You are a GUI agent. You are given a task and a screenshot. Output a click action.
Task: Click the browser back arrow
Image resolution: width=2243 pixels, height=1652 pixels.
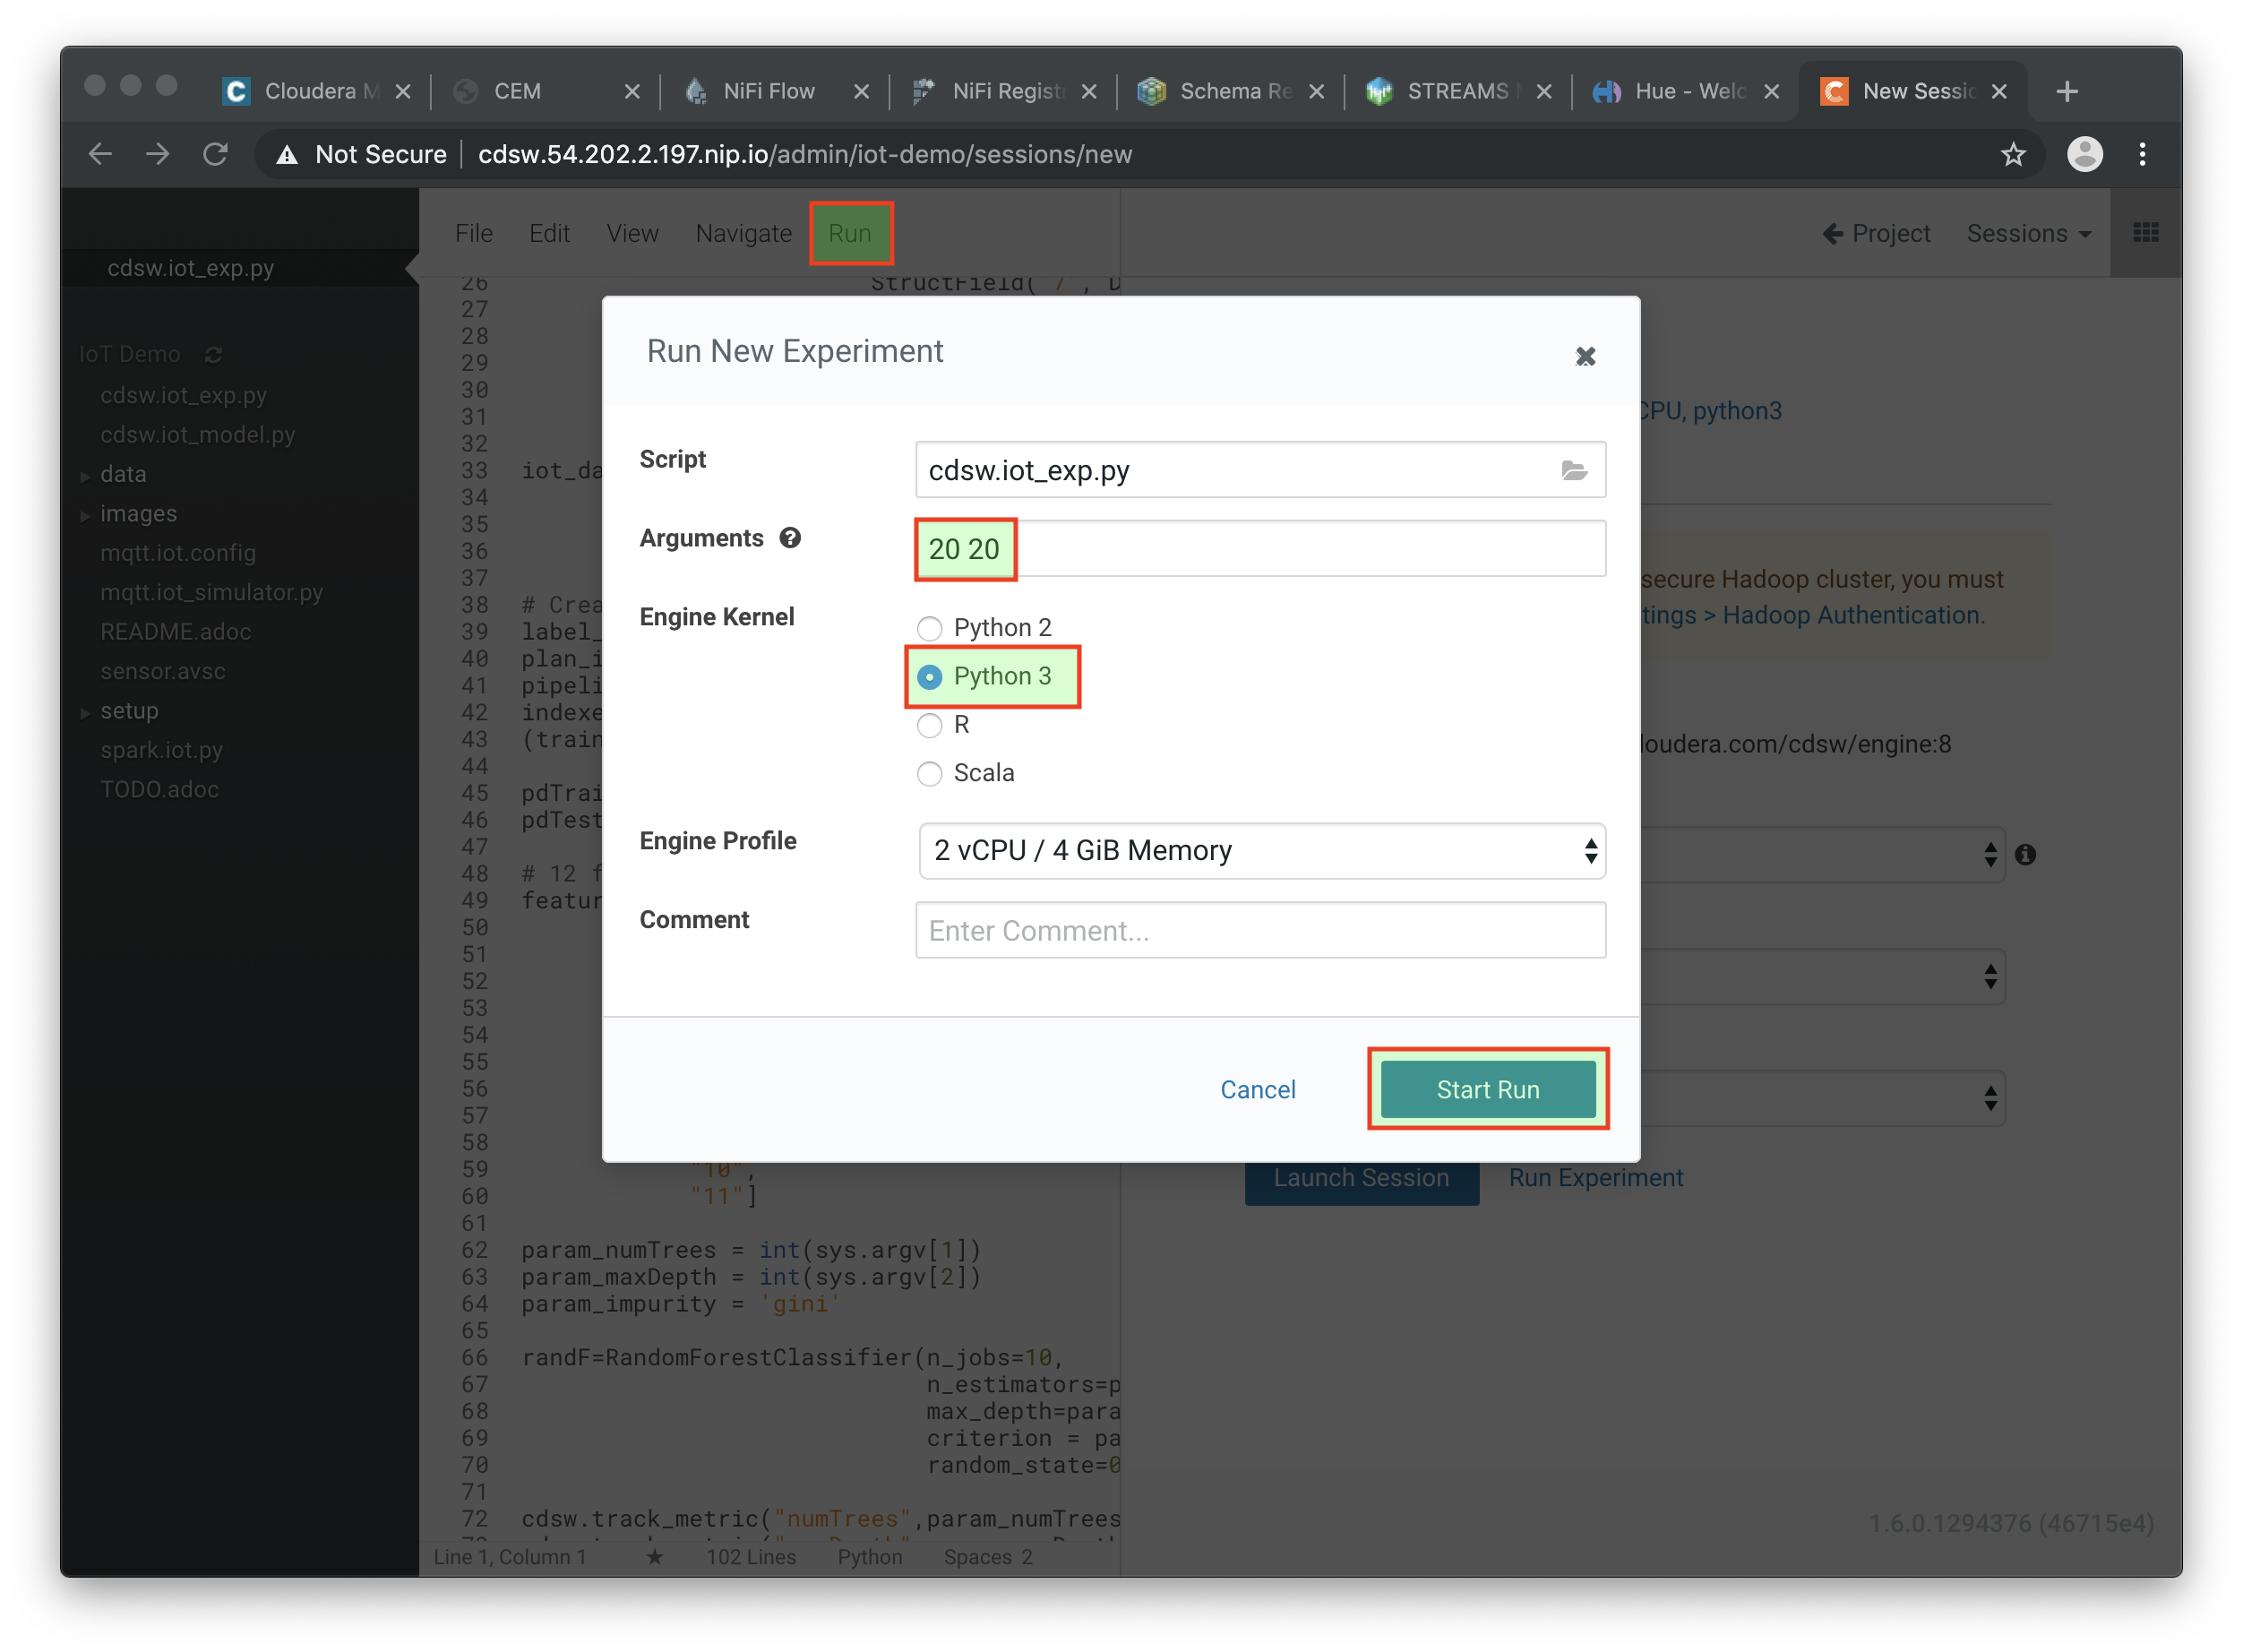(100, 154)
